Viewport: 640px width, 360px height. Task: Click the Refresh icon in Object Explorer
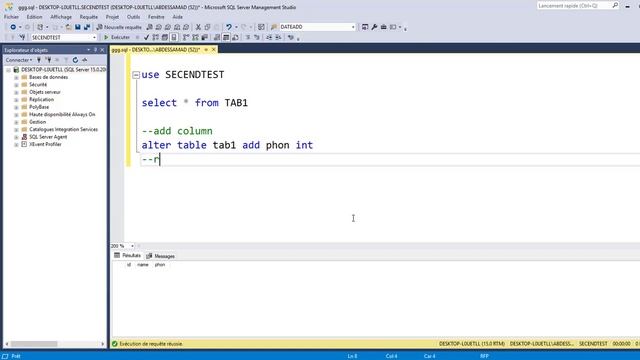pos(75,60)
